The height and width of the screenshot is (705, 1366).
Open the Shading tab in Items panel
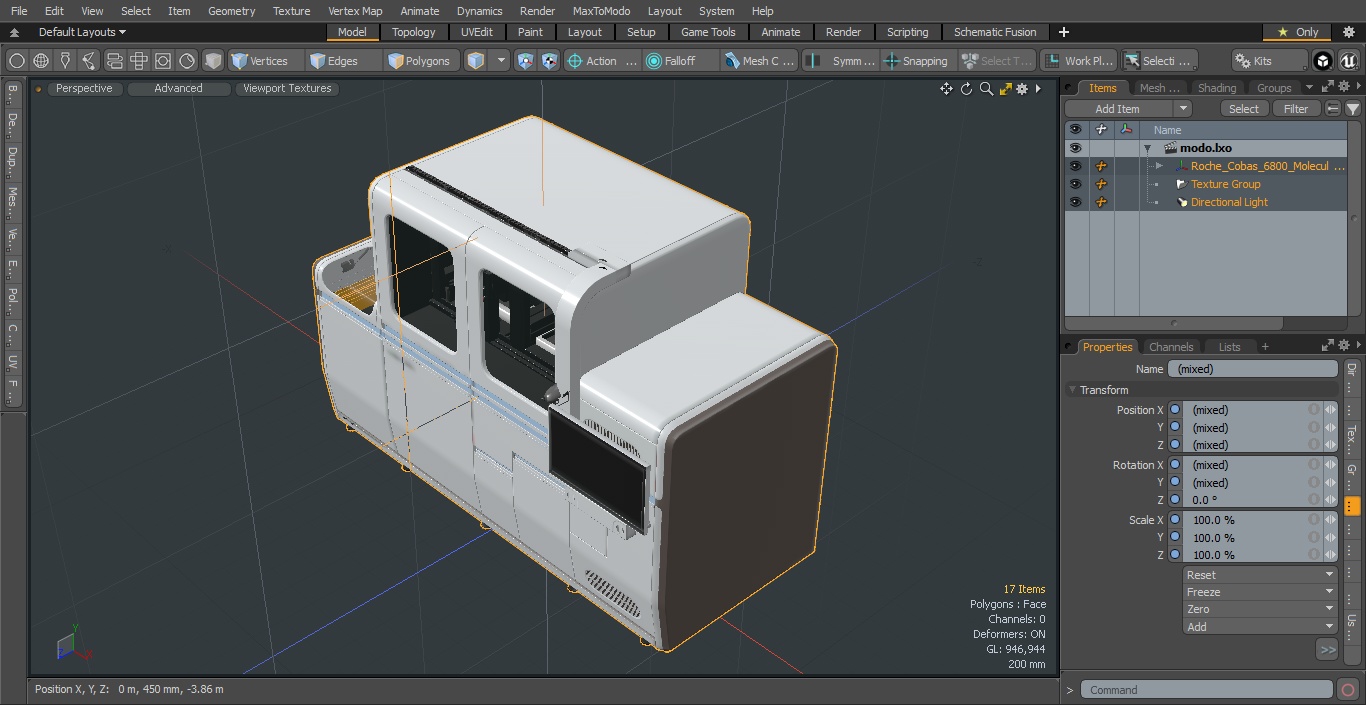coord(1217,88)
